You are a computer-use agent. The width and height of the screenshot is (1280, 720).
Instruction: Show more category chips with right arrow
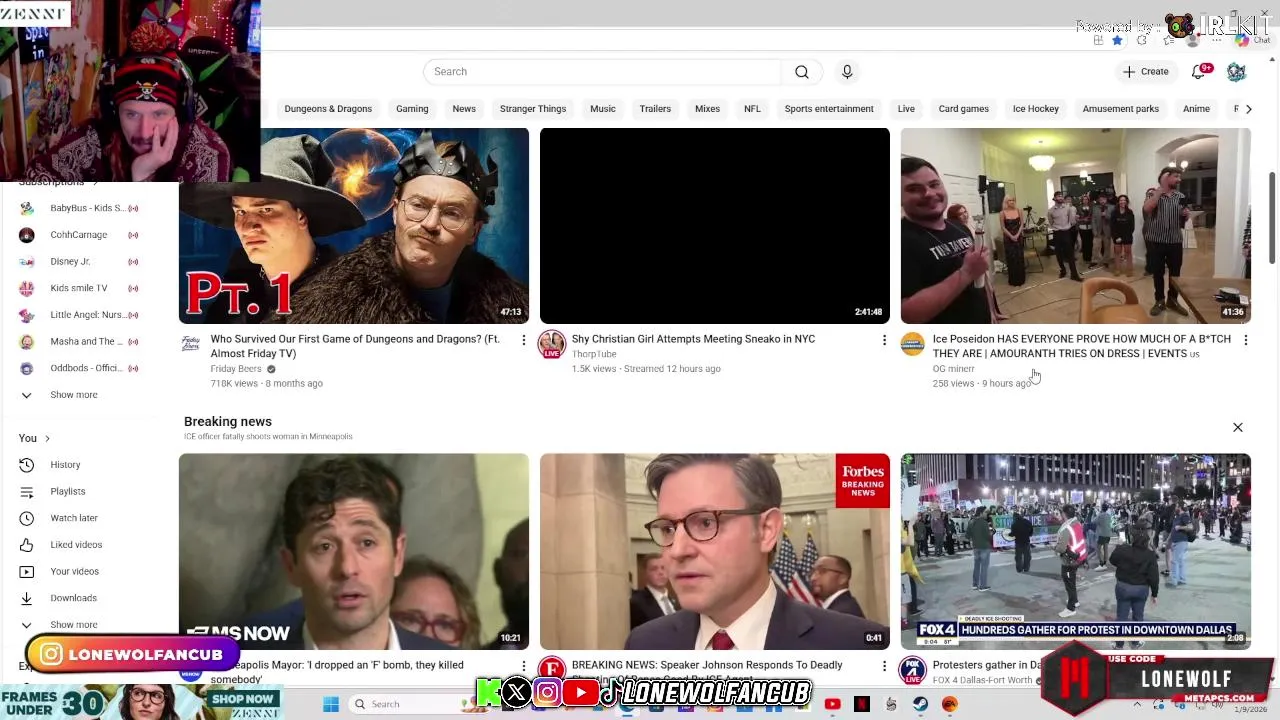[1248, 109]
